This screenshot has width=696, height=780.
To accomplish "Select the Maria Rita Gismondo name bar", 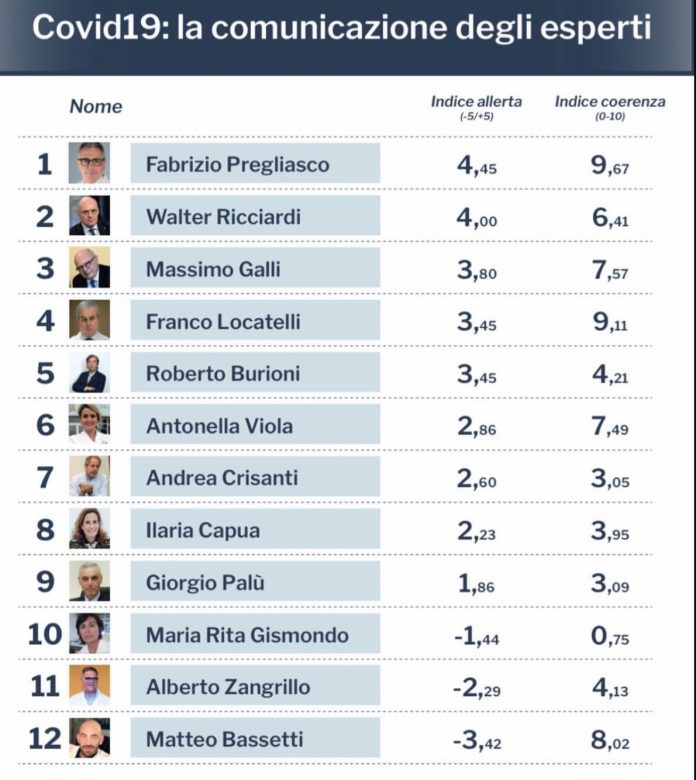I will (x=255, y=633).
